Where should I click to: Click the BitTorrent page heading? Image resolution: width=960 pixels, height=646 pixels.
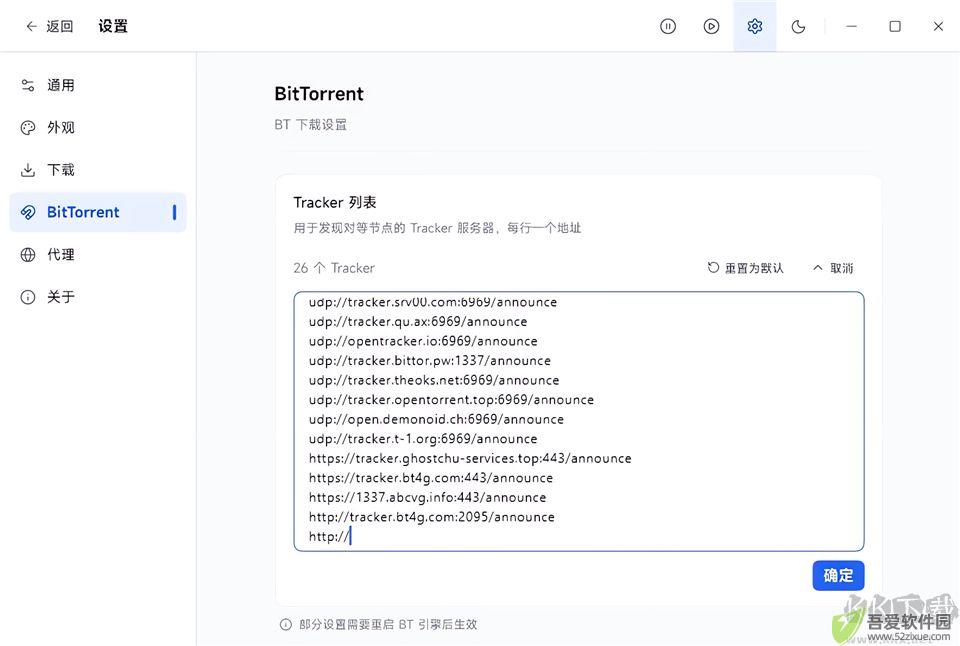[x=318, y=94]
